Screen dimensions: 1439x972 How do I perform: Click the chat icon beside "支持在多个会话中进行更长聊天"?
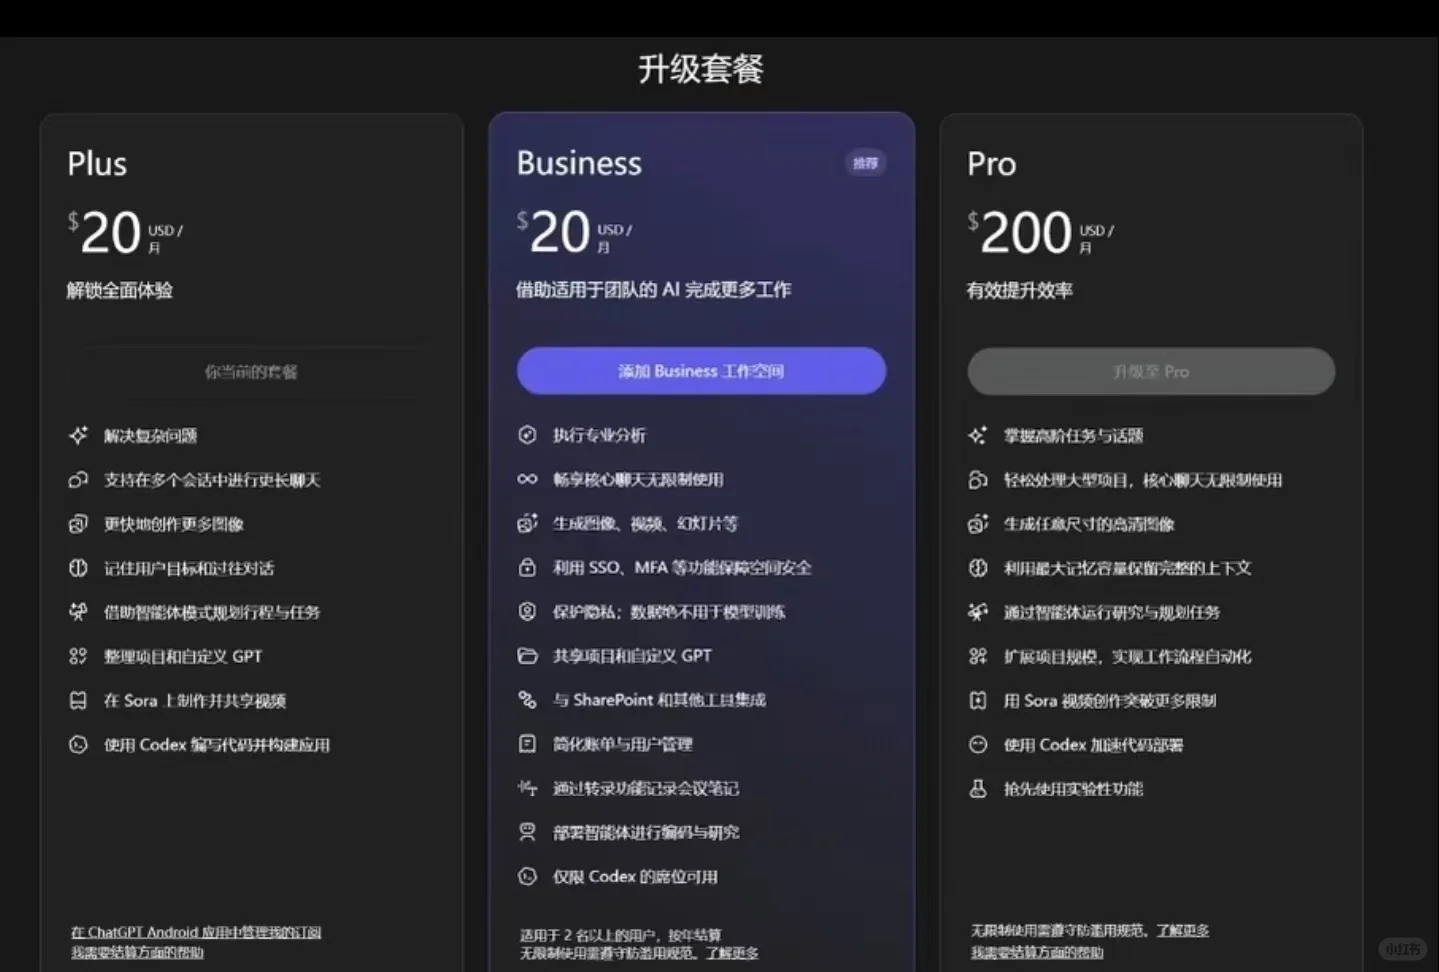(78, 480)
